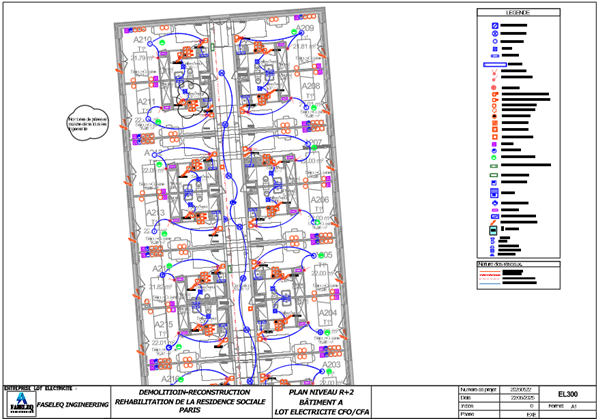Select the bright green circle legend symbol
This screenshot has width=598, height=419.
pos(494,157)
